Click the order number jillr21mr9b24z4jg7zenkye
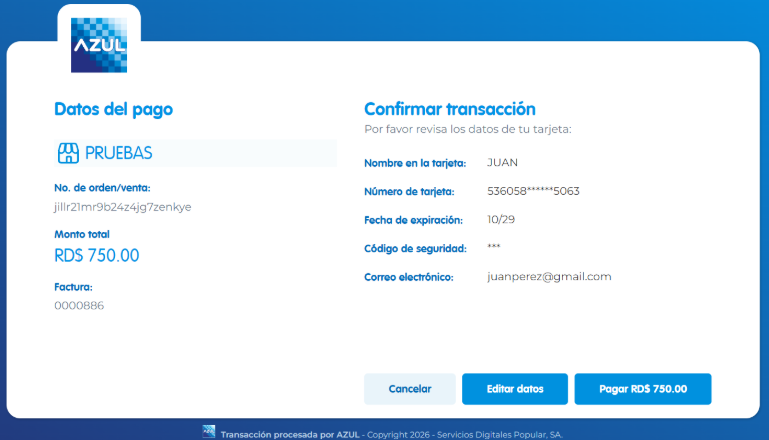769x440 pixels. click(x=123, y=207)
